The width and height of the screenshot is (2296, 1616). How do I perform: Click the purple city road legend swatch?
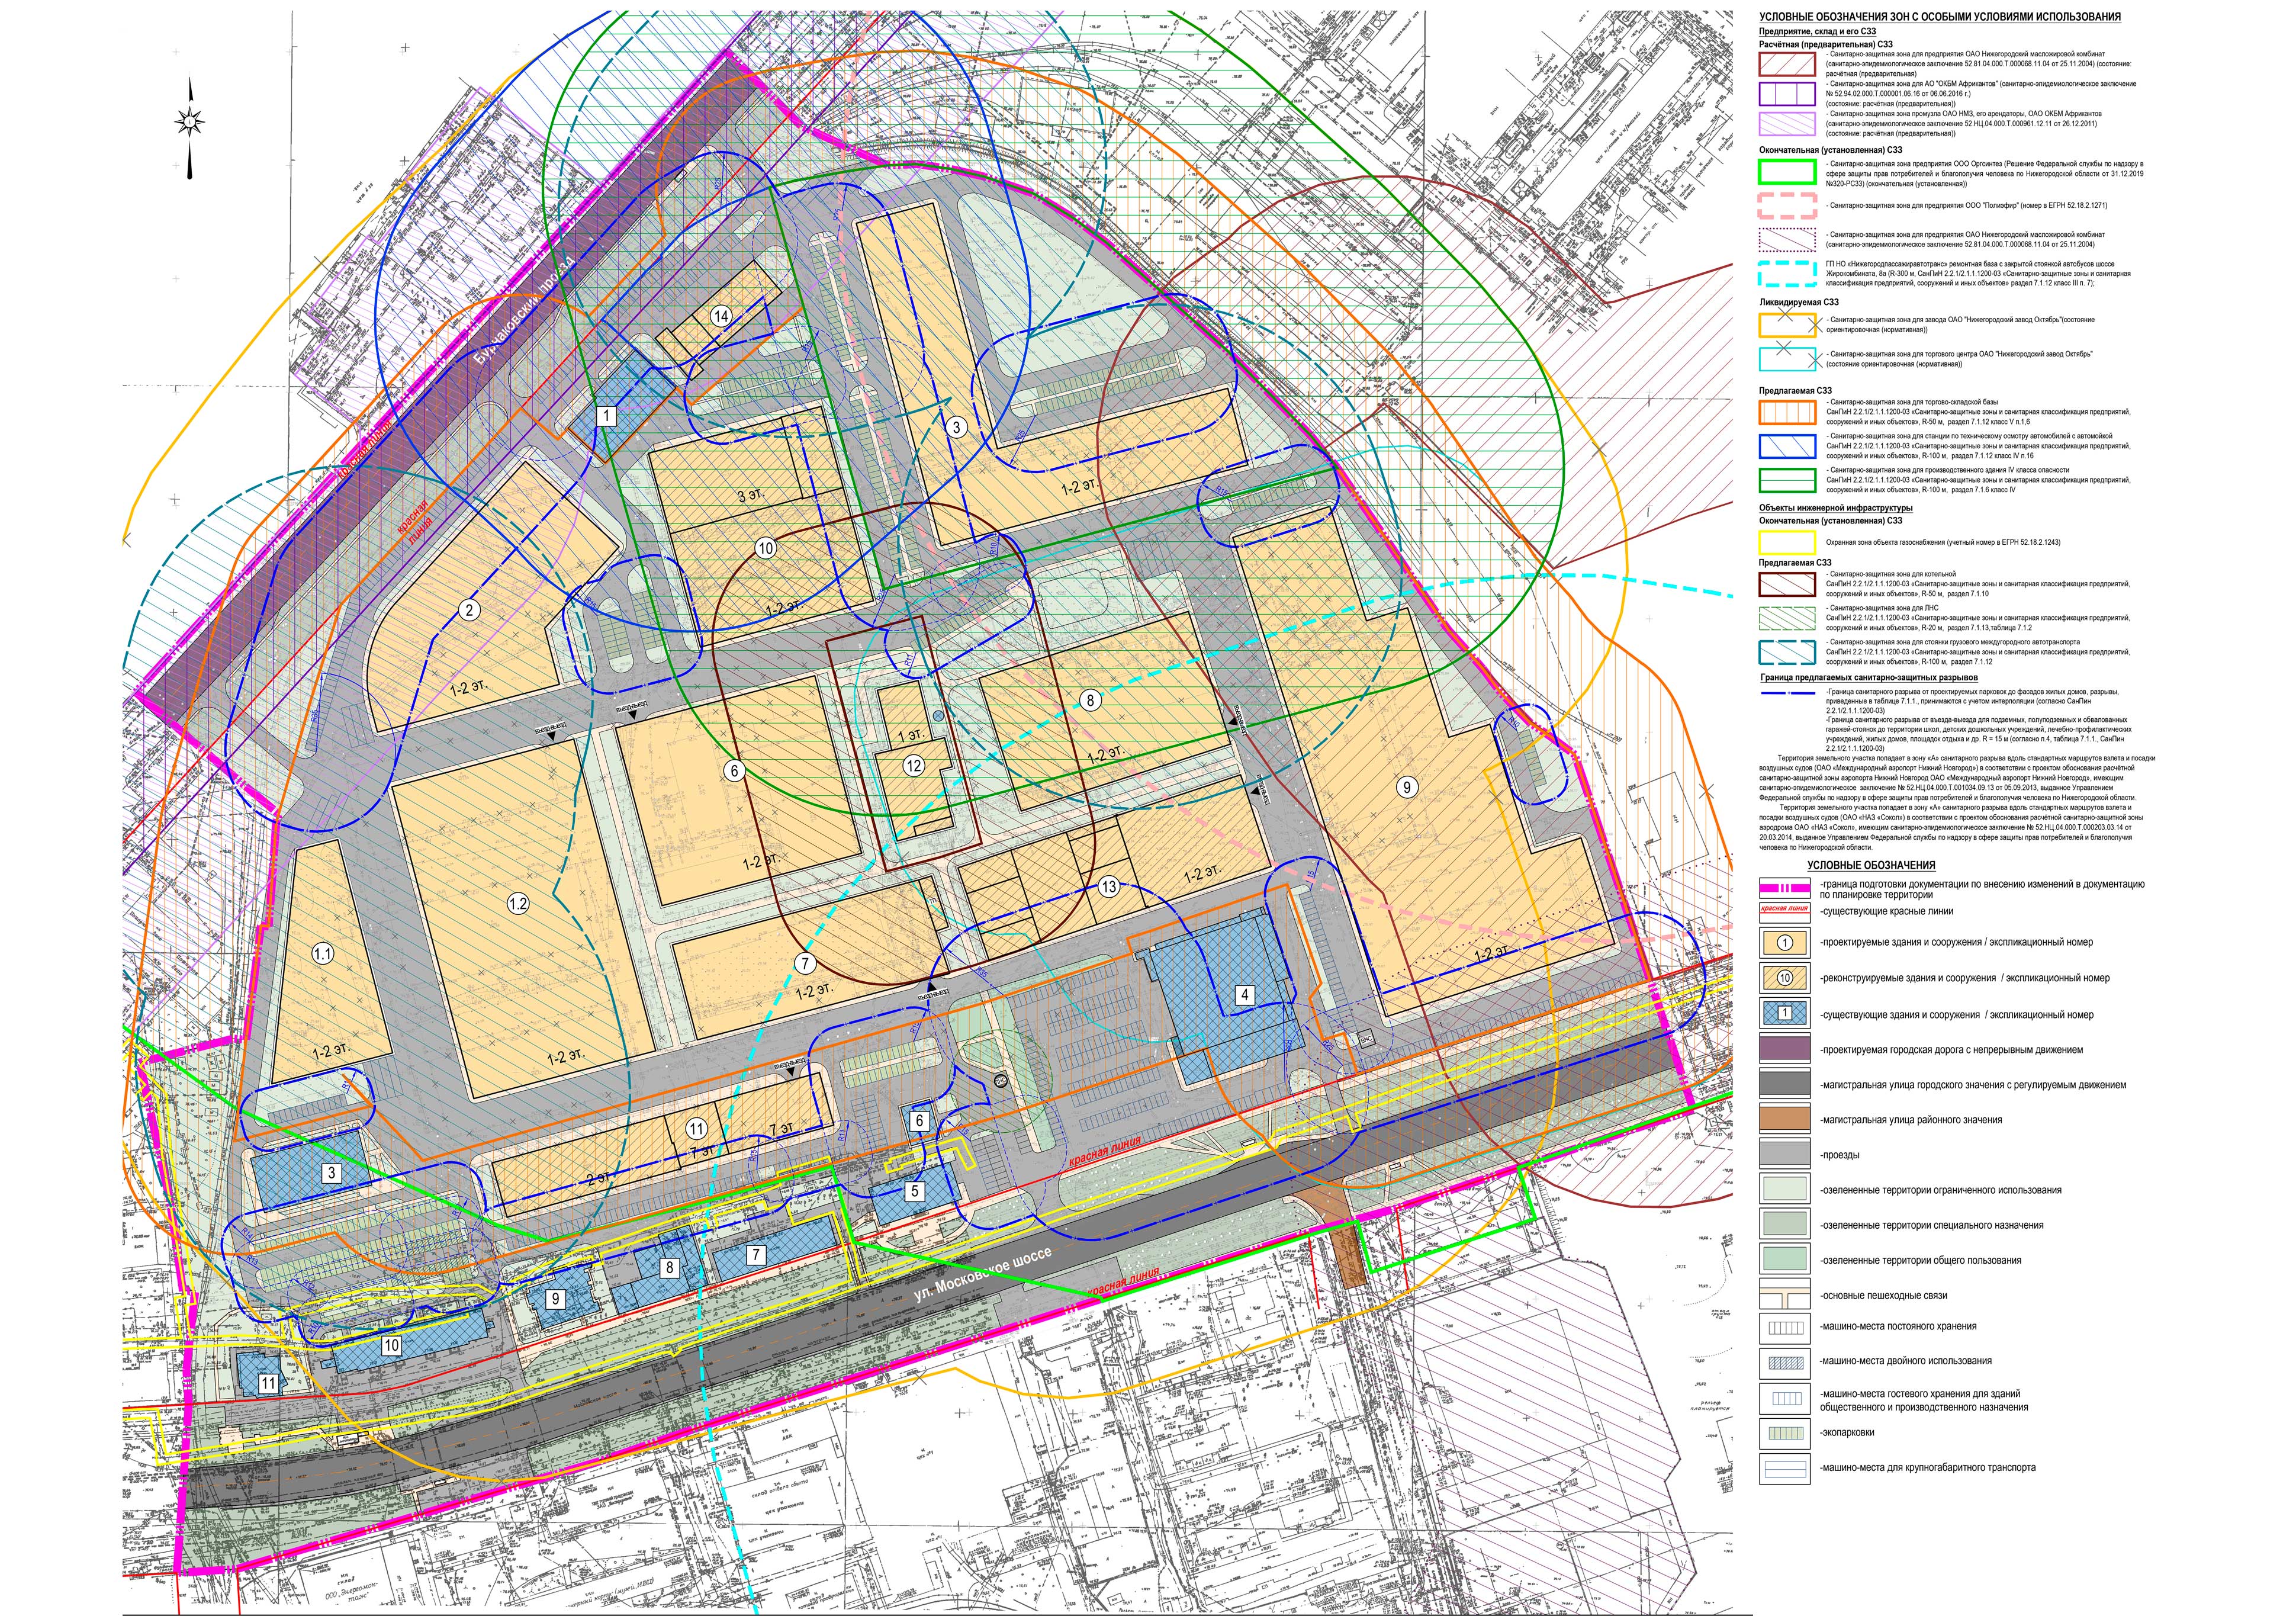(x=1785, y=1049)
